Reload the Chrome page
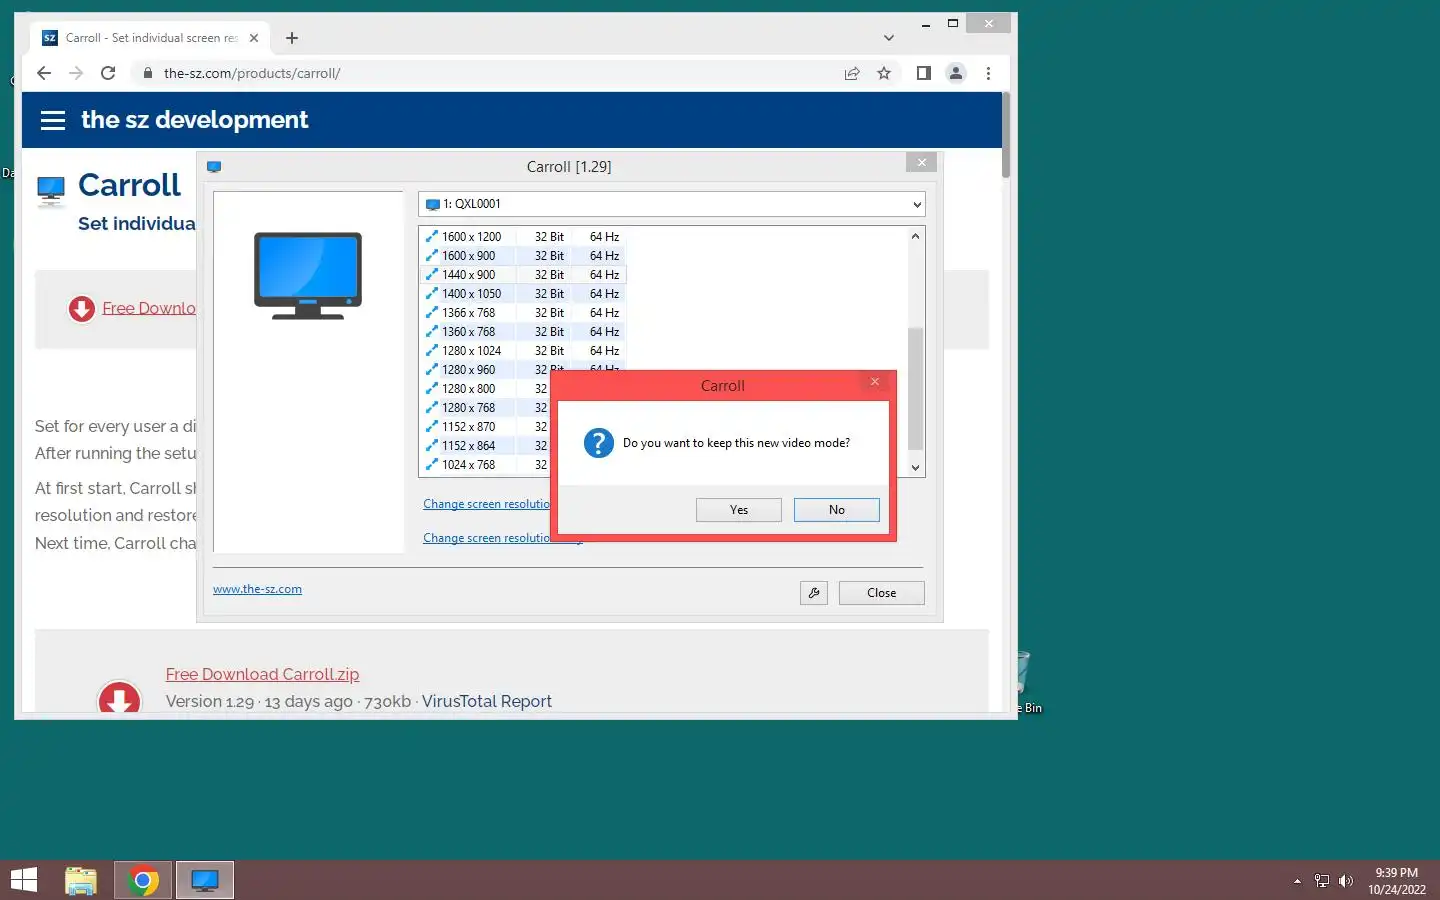 pyautogui.click(x=108, y=73)
